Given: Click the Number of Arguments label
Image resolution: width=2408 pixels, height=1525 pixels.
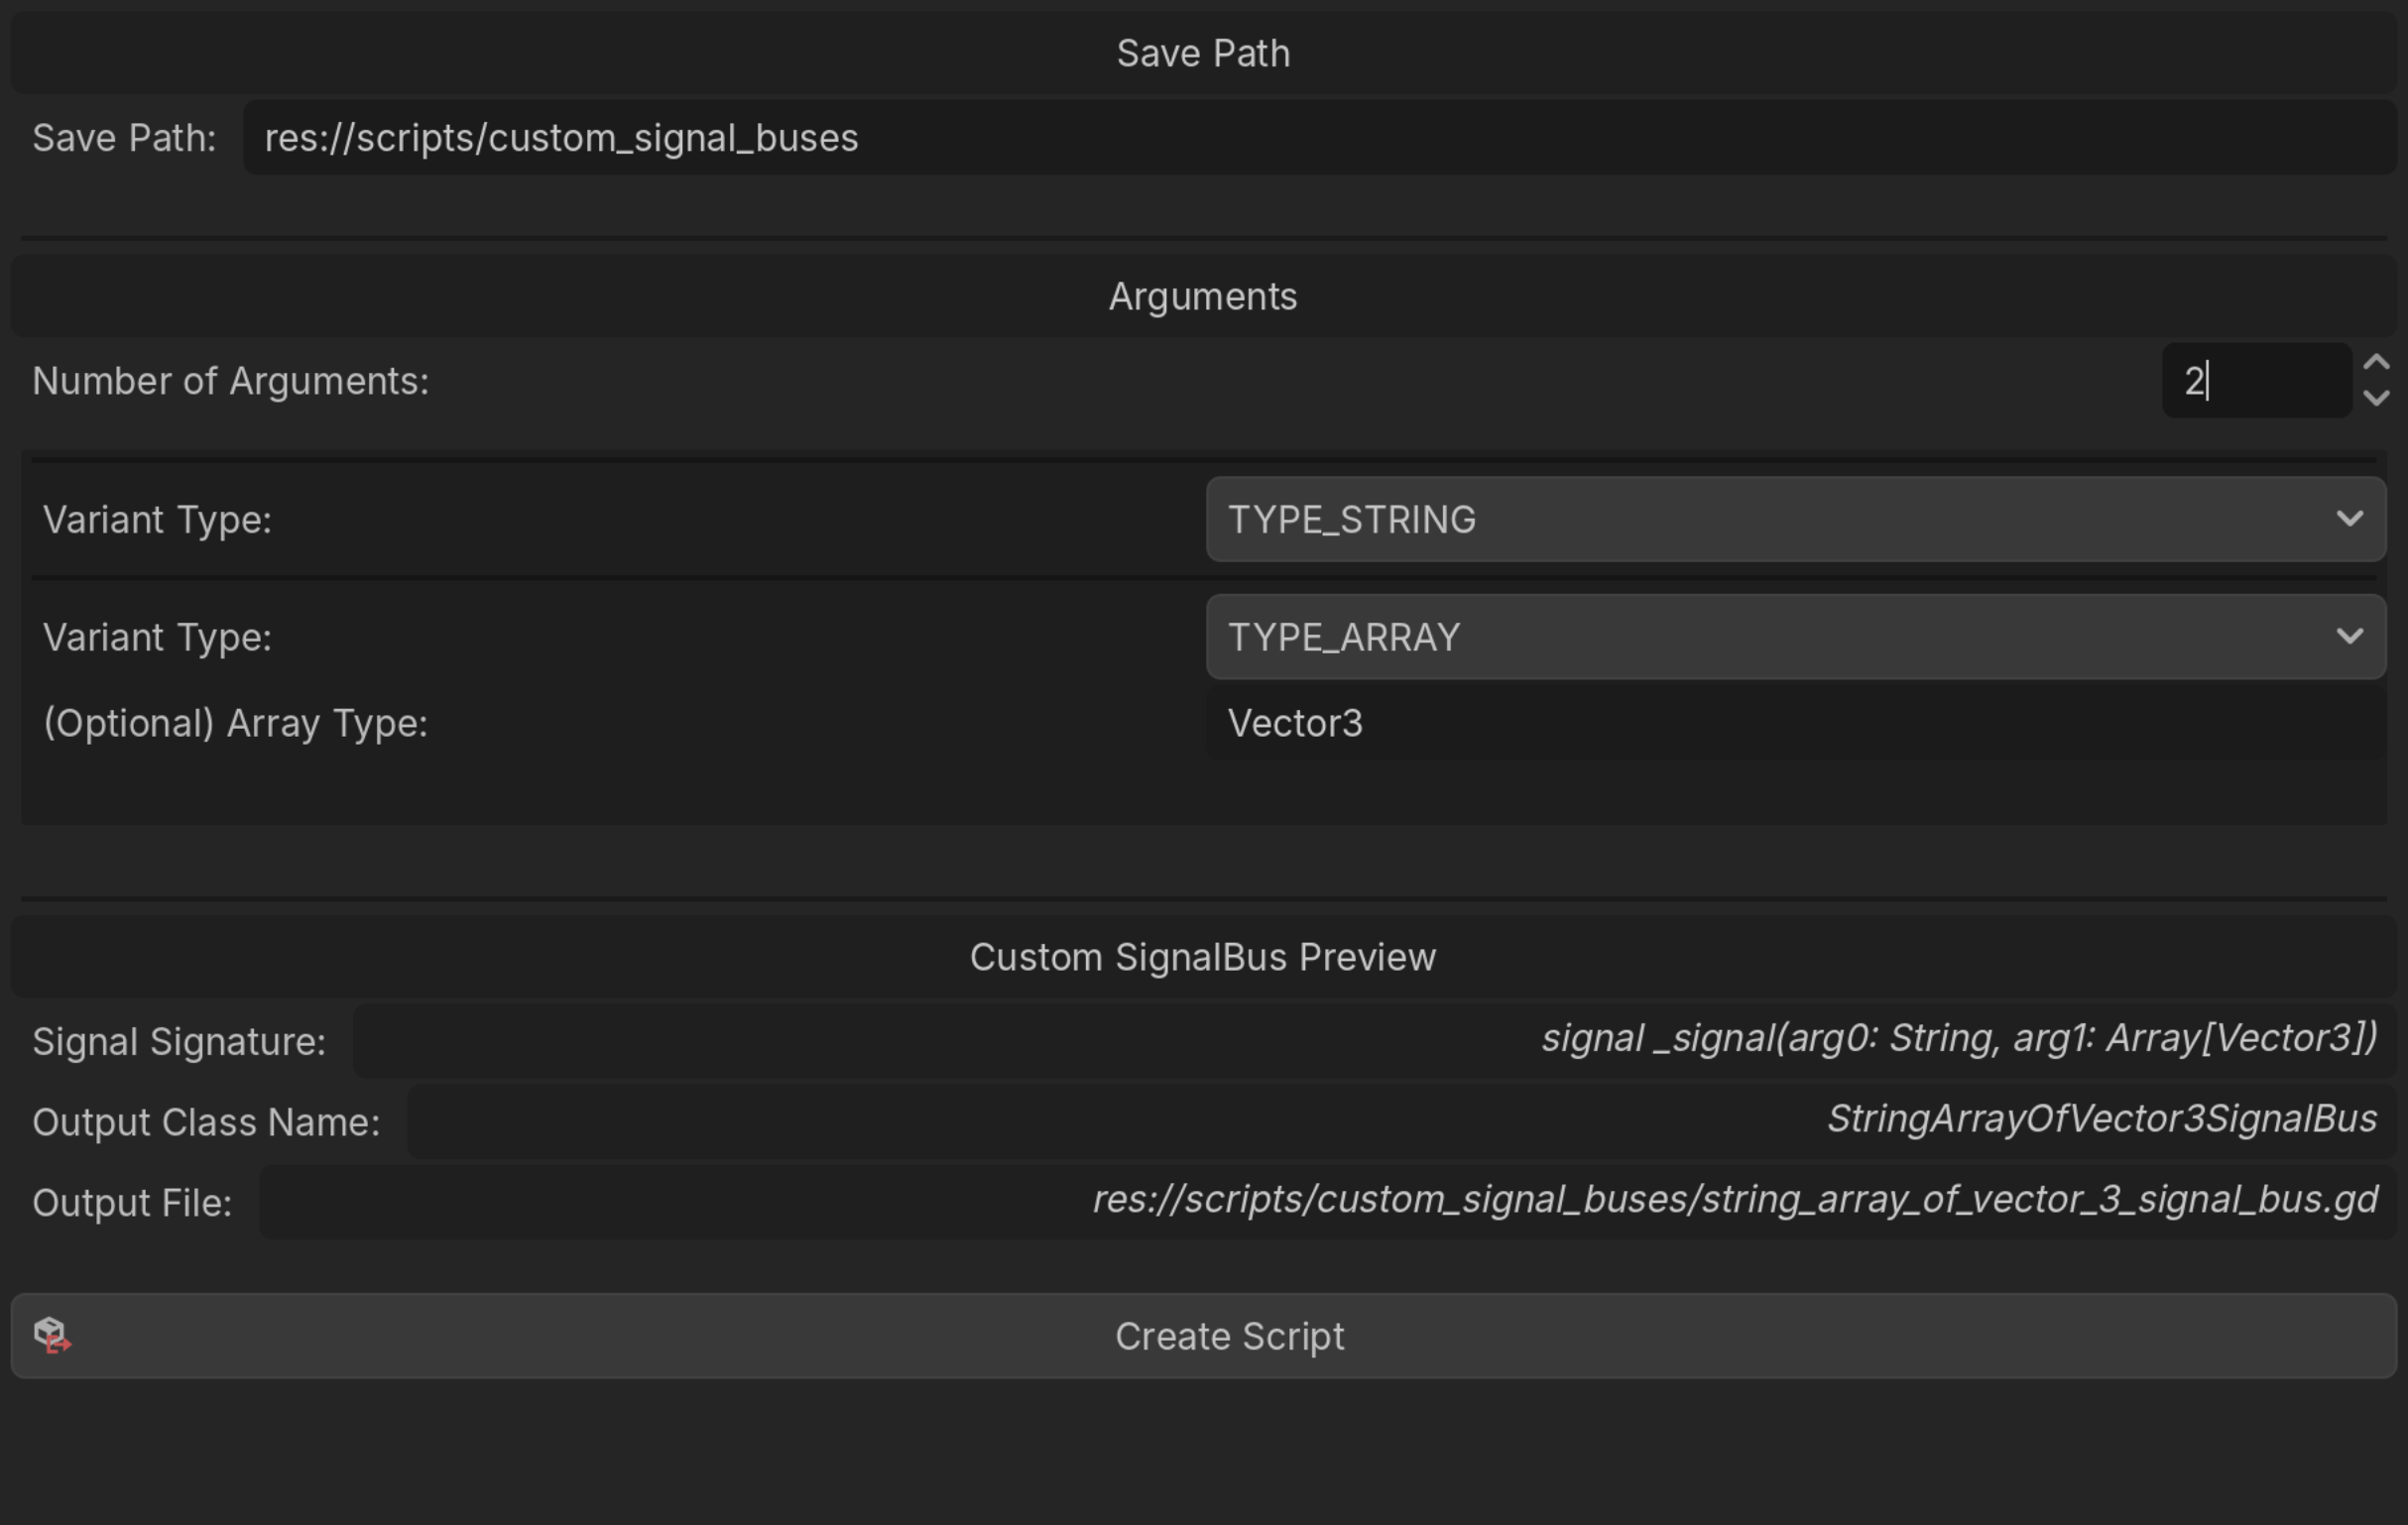Looking at the screenshot, I should coord(230,381).
